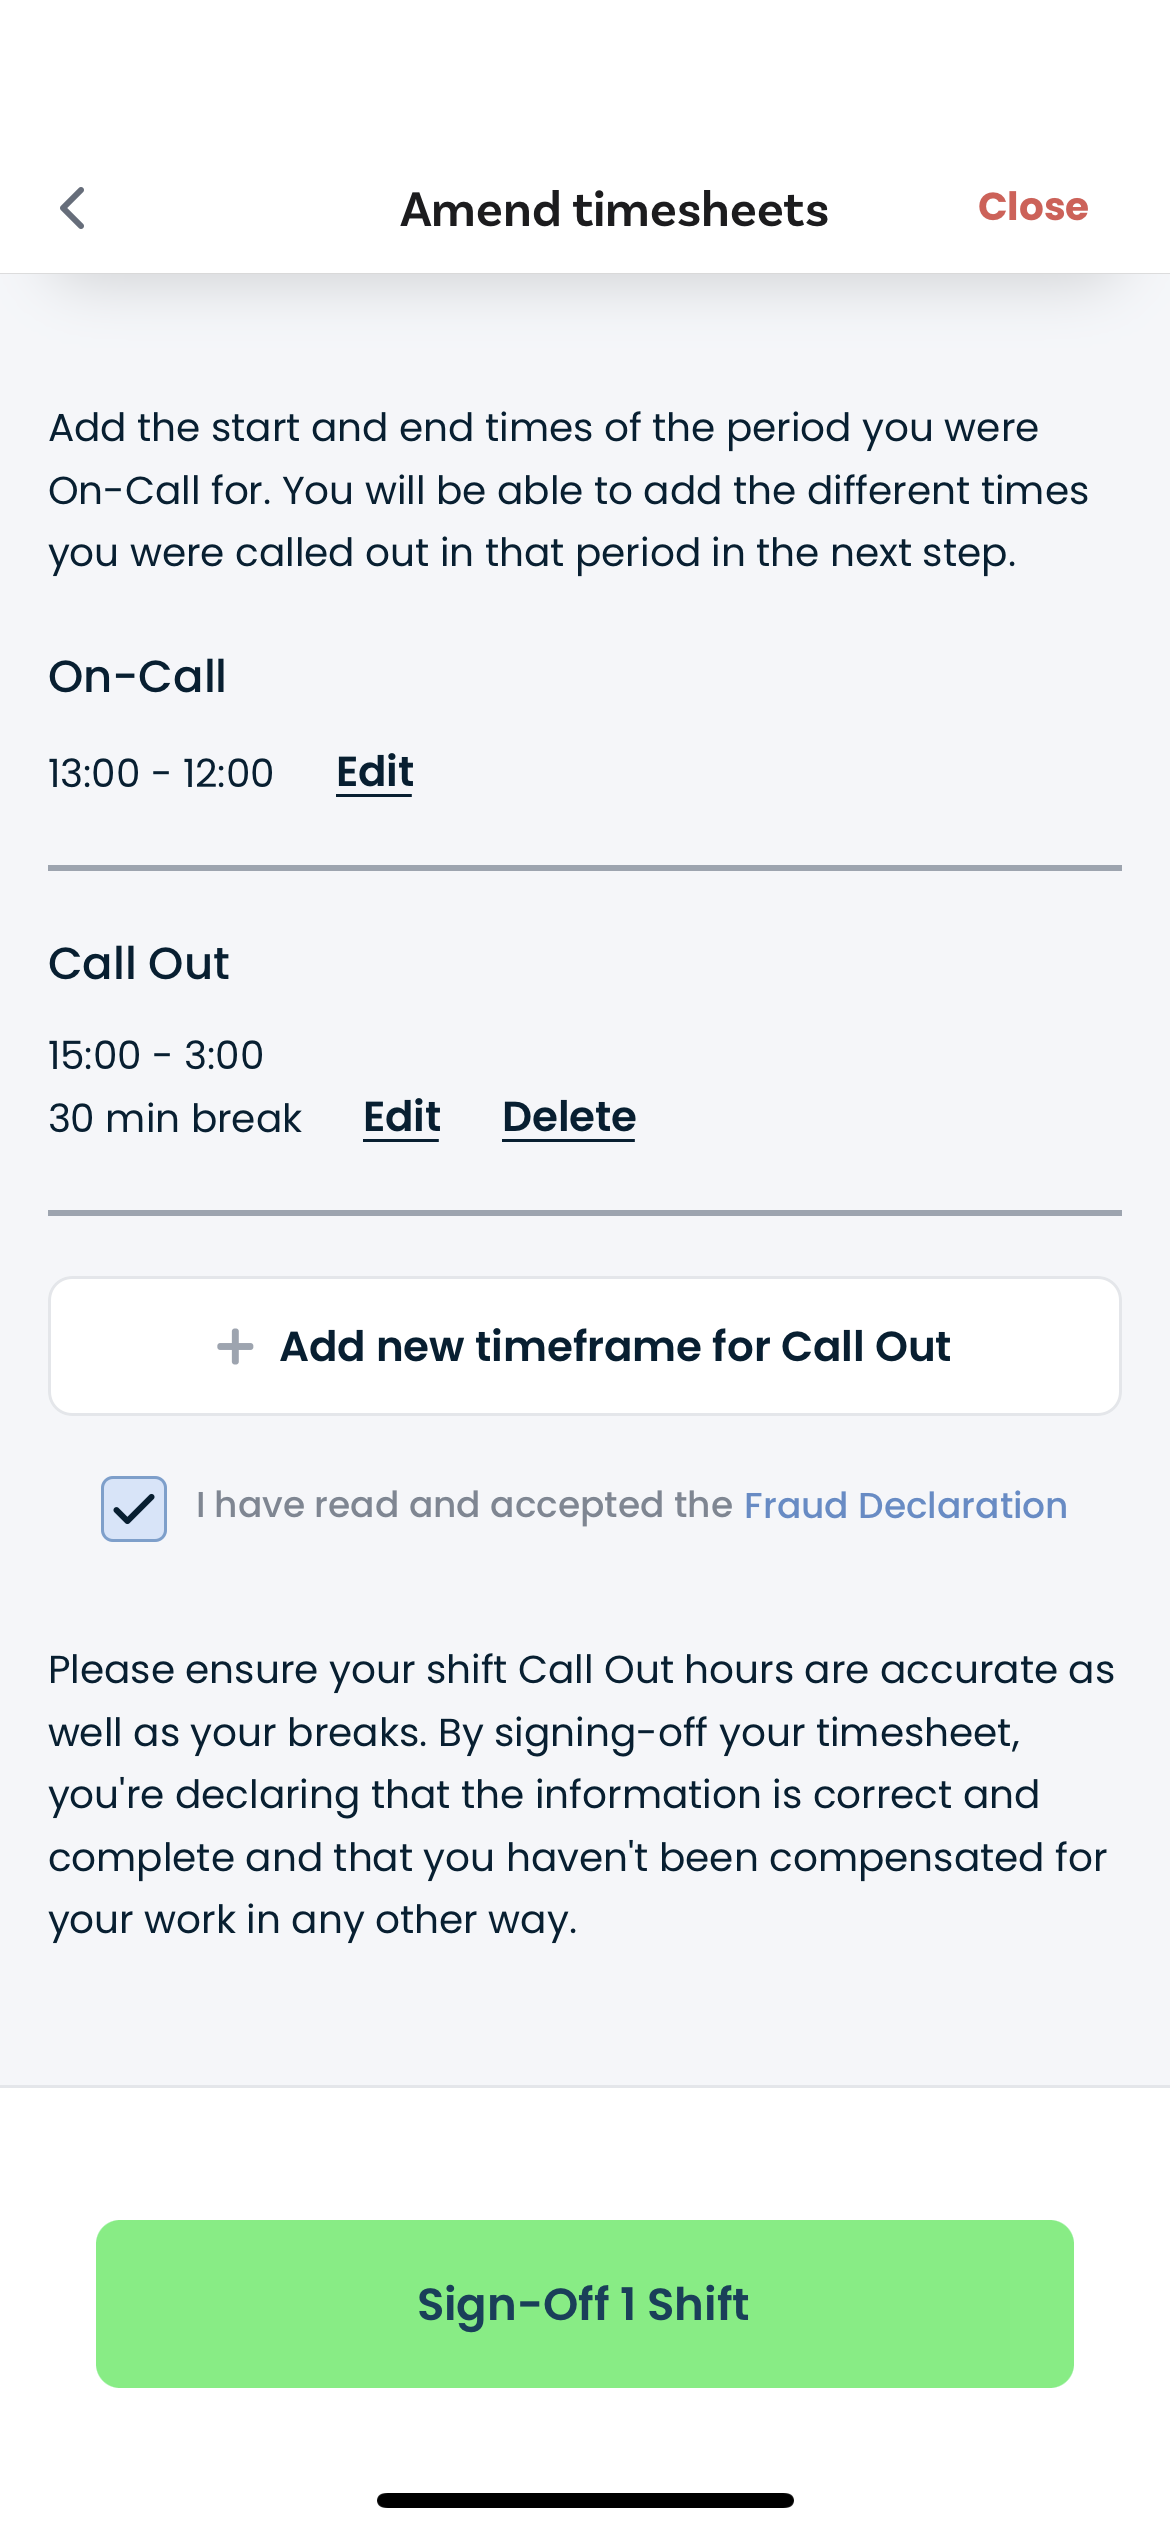
Task: Tap the 30 min break label
Action: tap(175, 1117)
